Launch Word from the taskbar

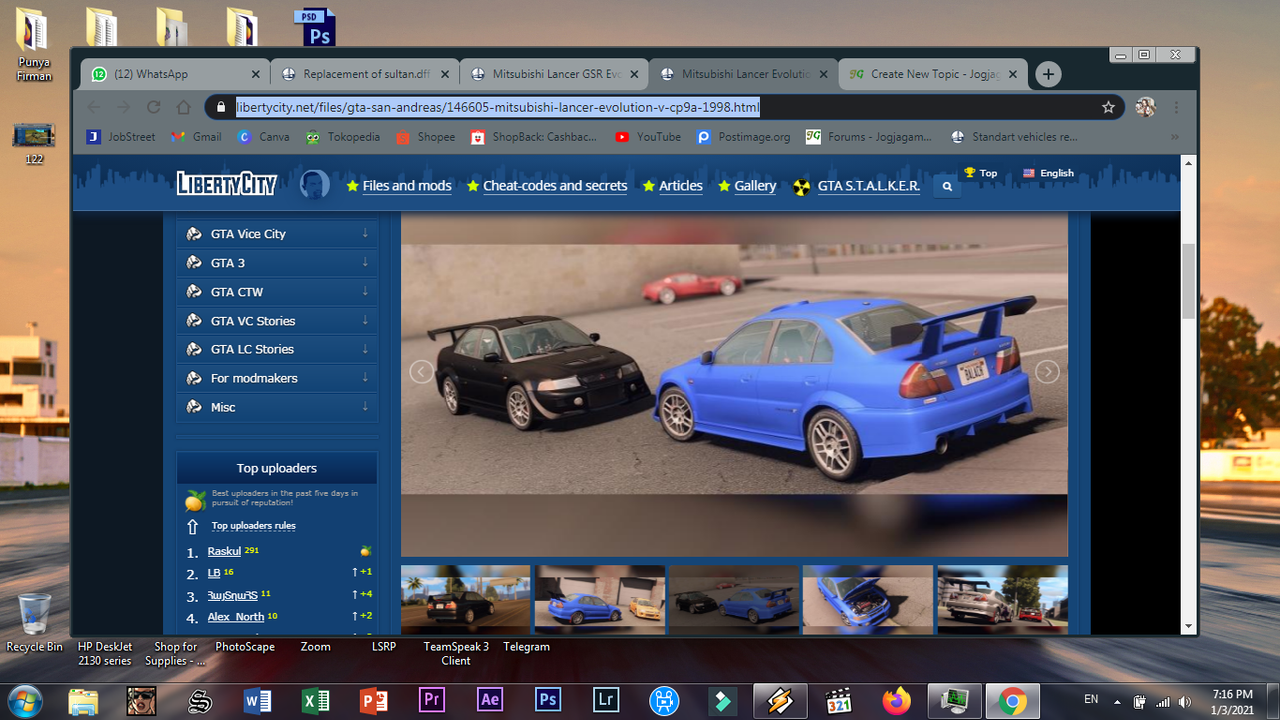(x=258, y=700)
